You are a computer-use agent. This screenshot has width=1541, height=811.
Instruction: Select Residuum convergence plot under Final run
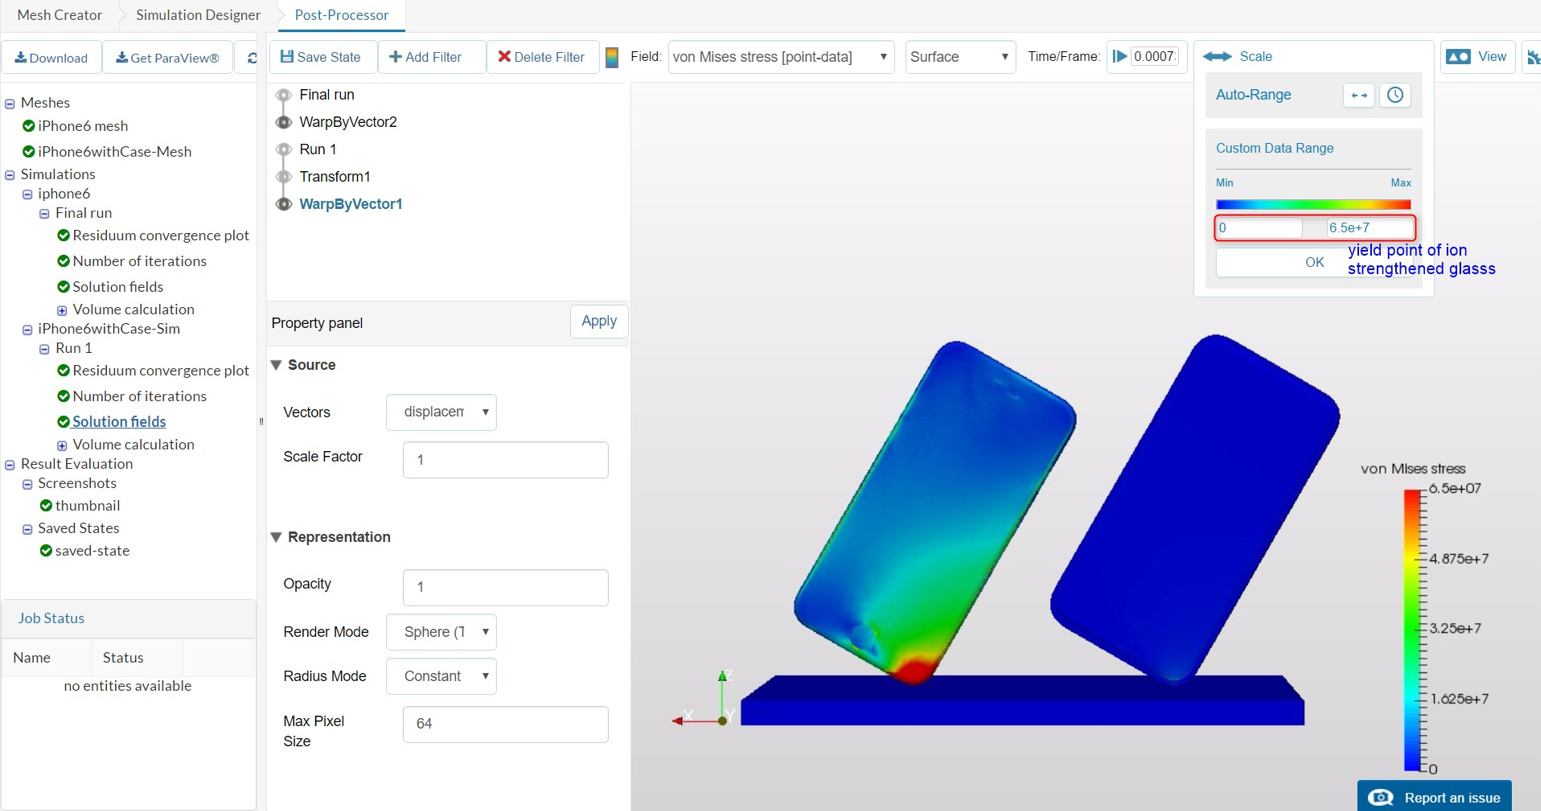tap(161, 235)
